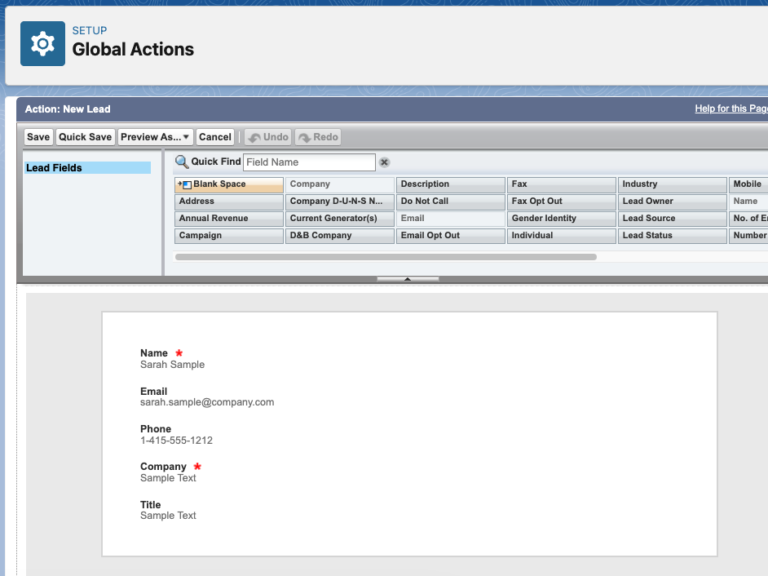Image resolution: width=768 pixels, height=576 pixels.
Task: Open the Help for this Page link
Action: coord(731,109)
